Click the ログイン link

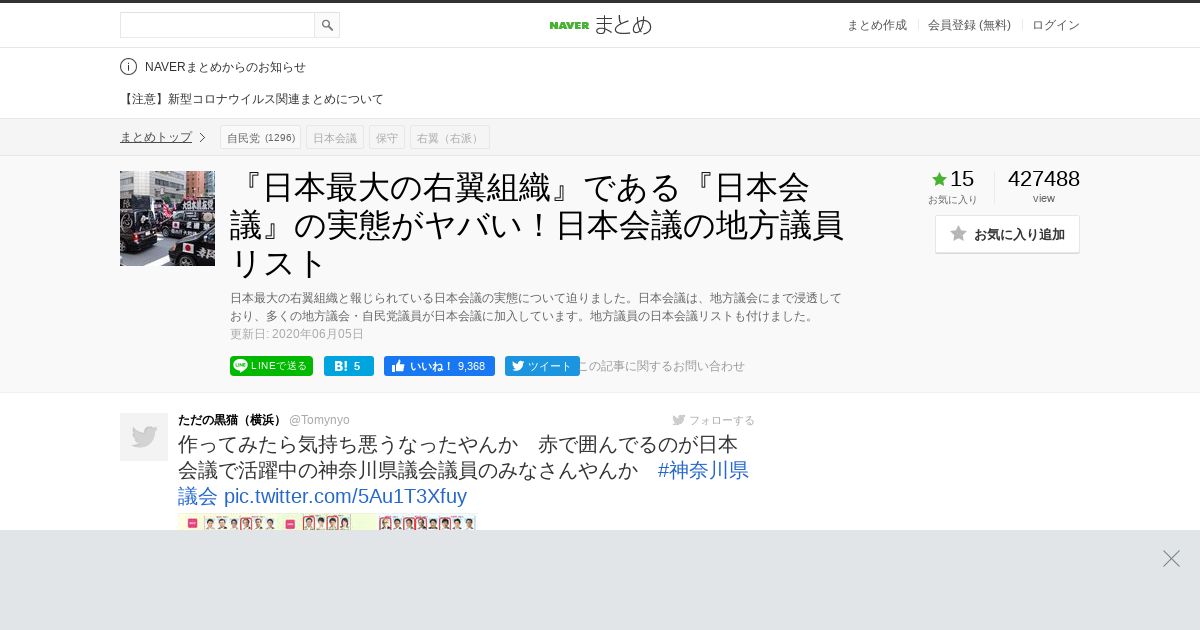coord(1056,25)
